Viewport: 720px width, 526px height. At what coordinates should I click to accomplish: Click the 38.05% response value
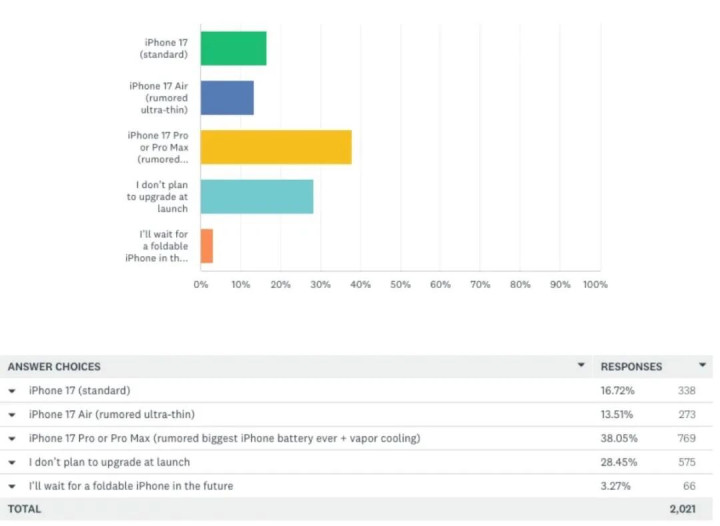(619, 438)
